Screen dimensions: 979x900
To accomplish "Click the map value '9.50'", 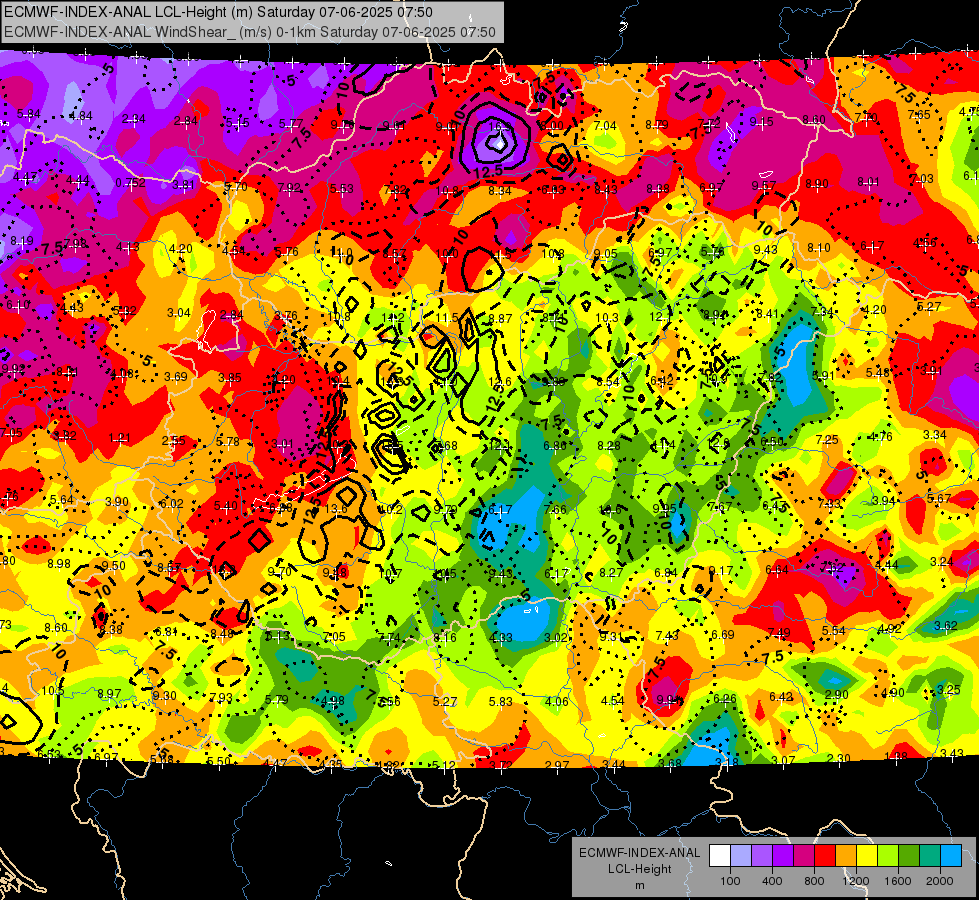I will [x=114, y=565].
